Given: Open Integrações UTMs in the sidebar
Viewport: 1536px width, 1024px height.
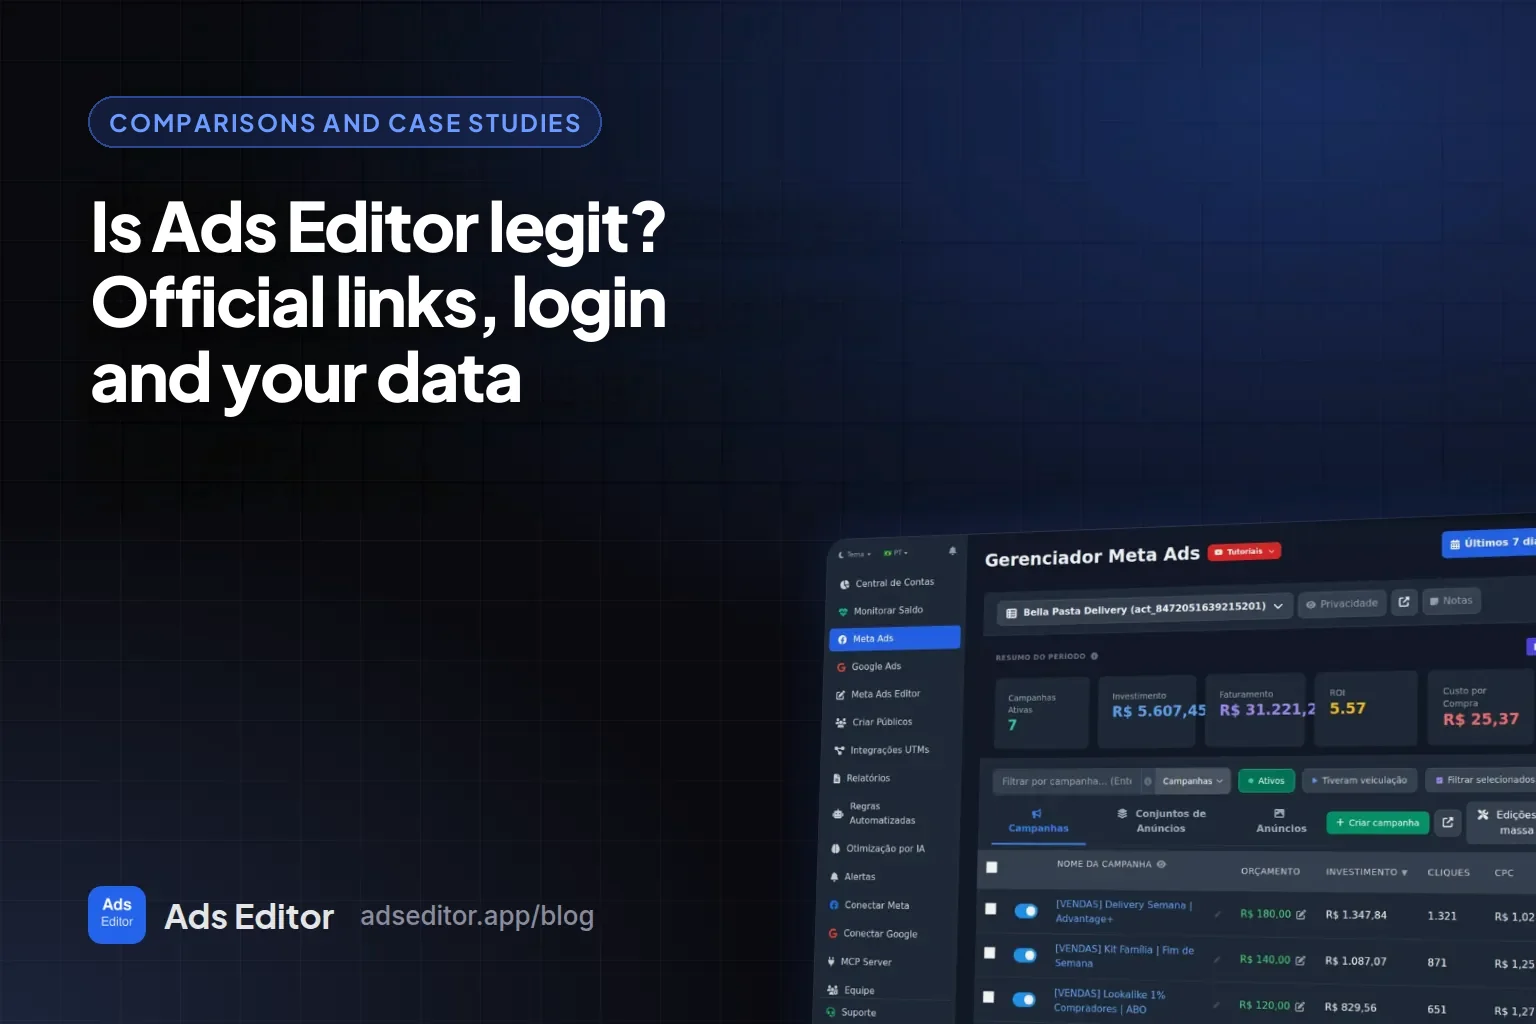Looking at the screenshot, I should [882, 750].
